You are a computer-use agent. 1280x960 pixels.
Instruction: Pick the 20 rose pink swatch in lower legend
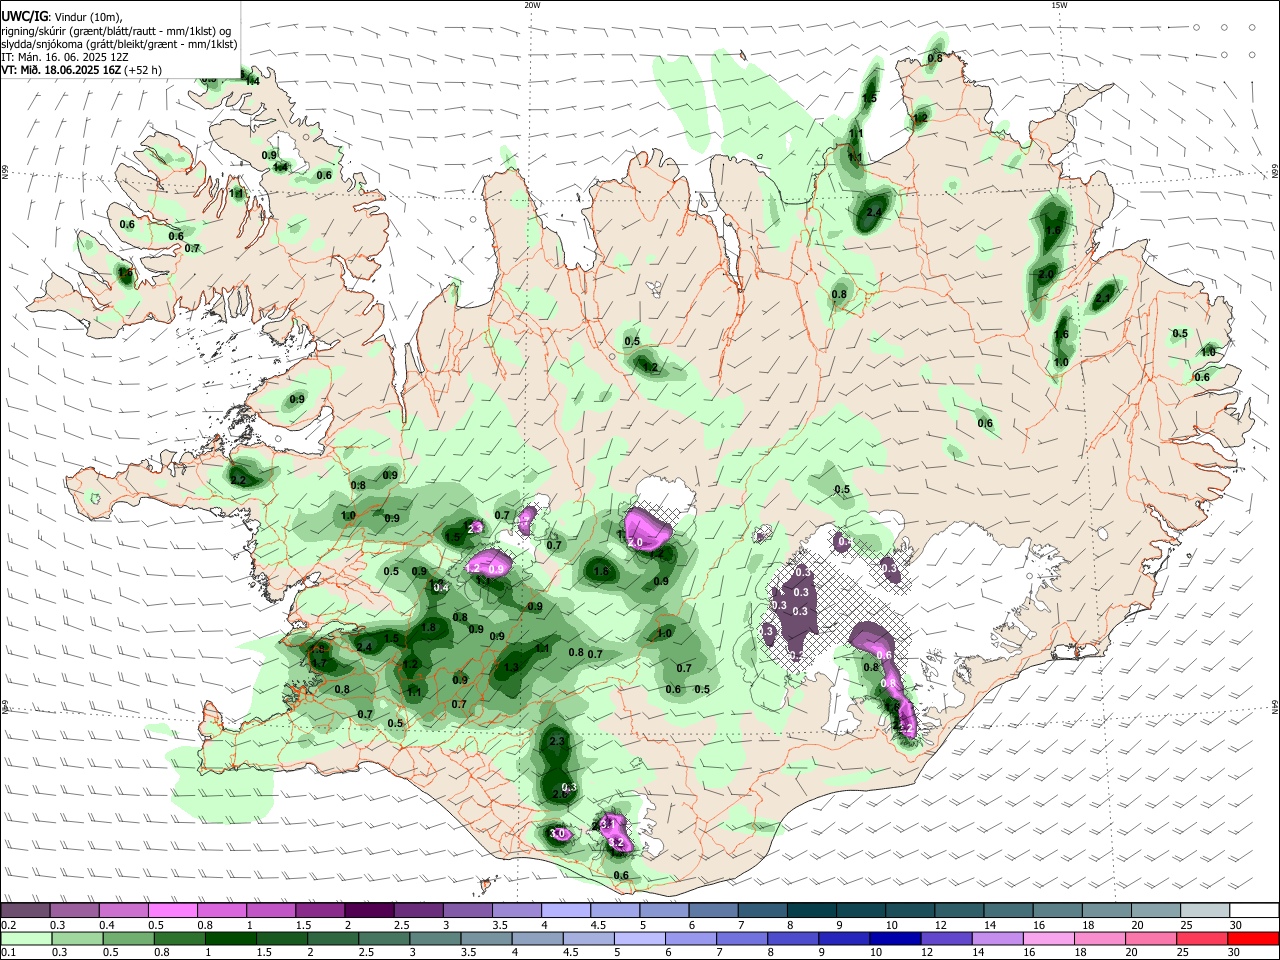(x=1152, y=938)
